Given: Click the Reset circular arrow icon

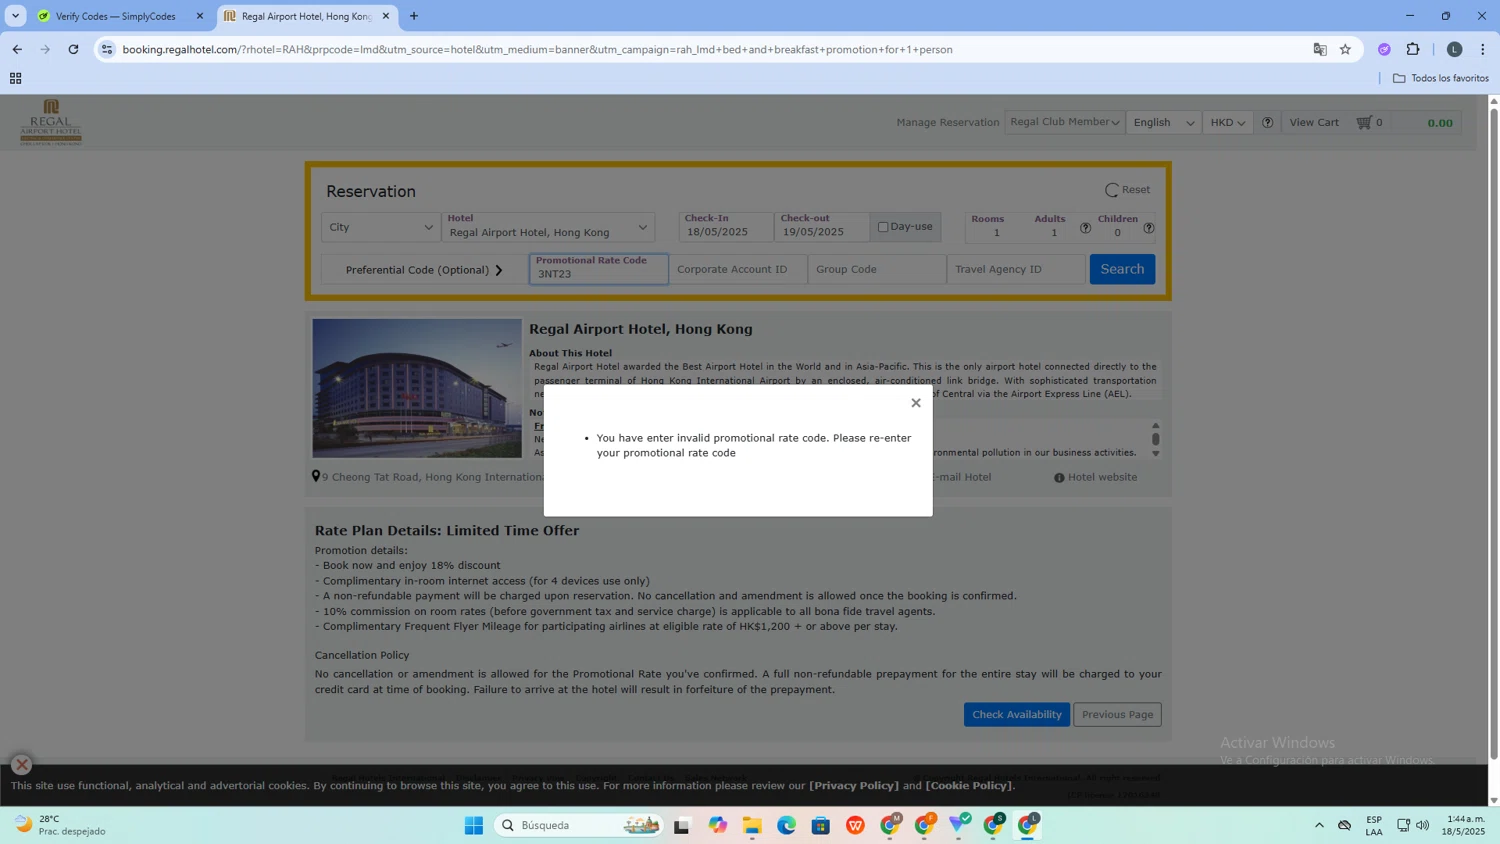Looking at the screenshot, I should pyautogui.click(x=1111, y=190).
